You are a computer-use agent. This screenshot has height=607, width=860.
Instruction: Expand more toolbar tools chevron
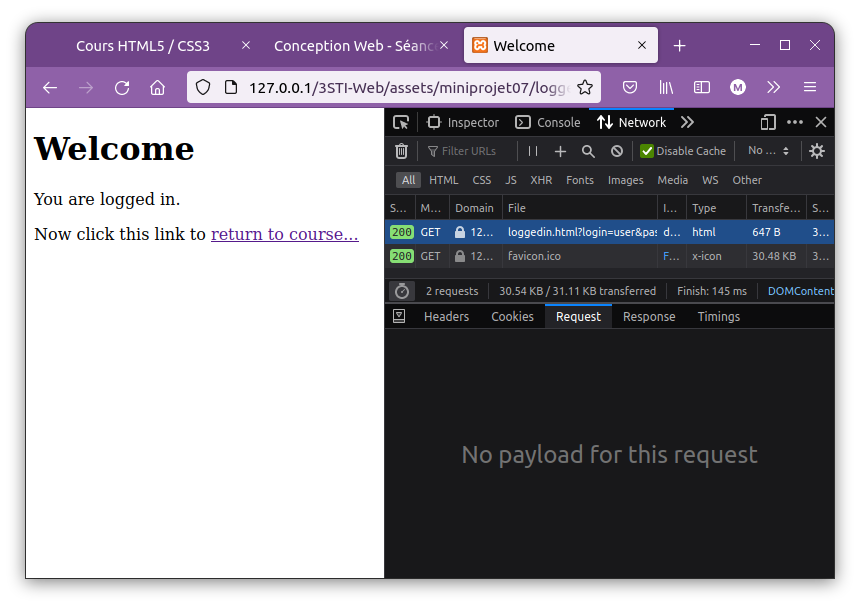coord(773,87)
